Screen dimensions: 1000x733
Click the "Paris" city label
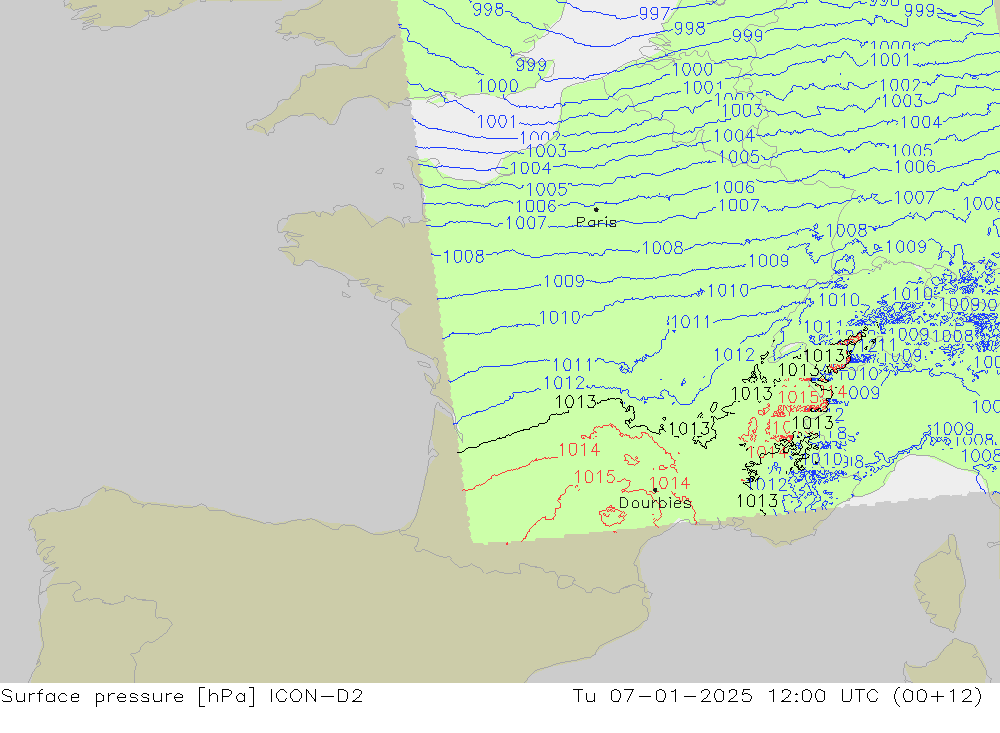[596, 222]
